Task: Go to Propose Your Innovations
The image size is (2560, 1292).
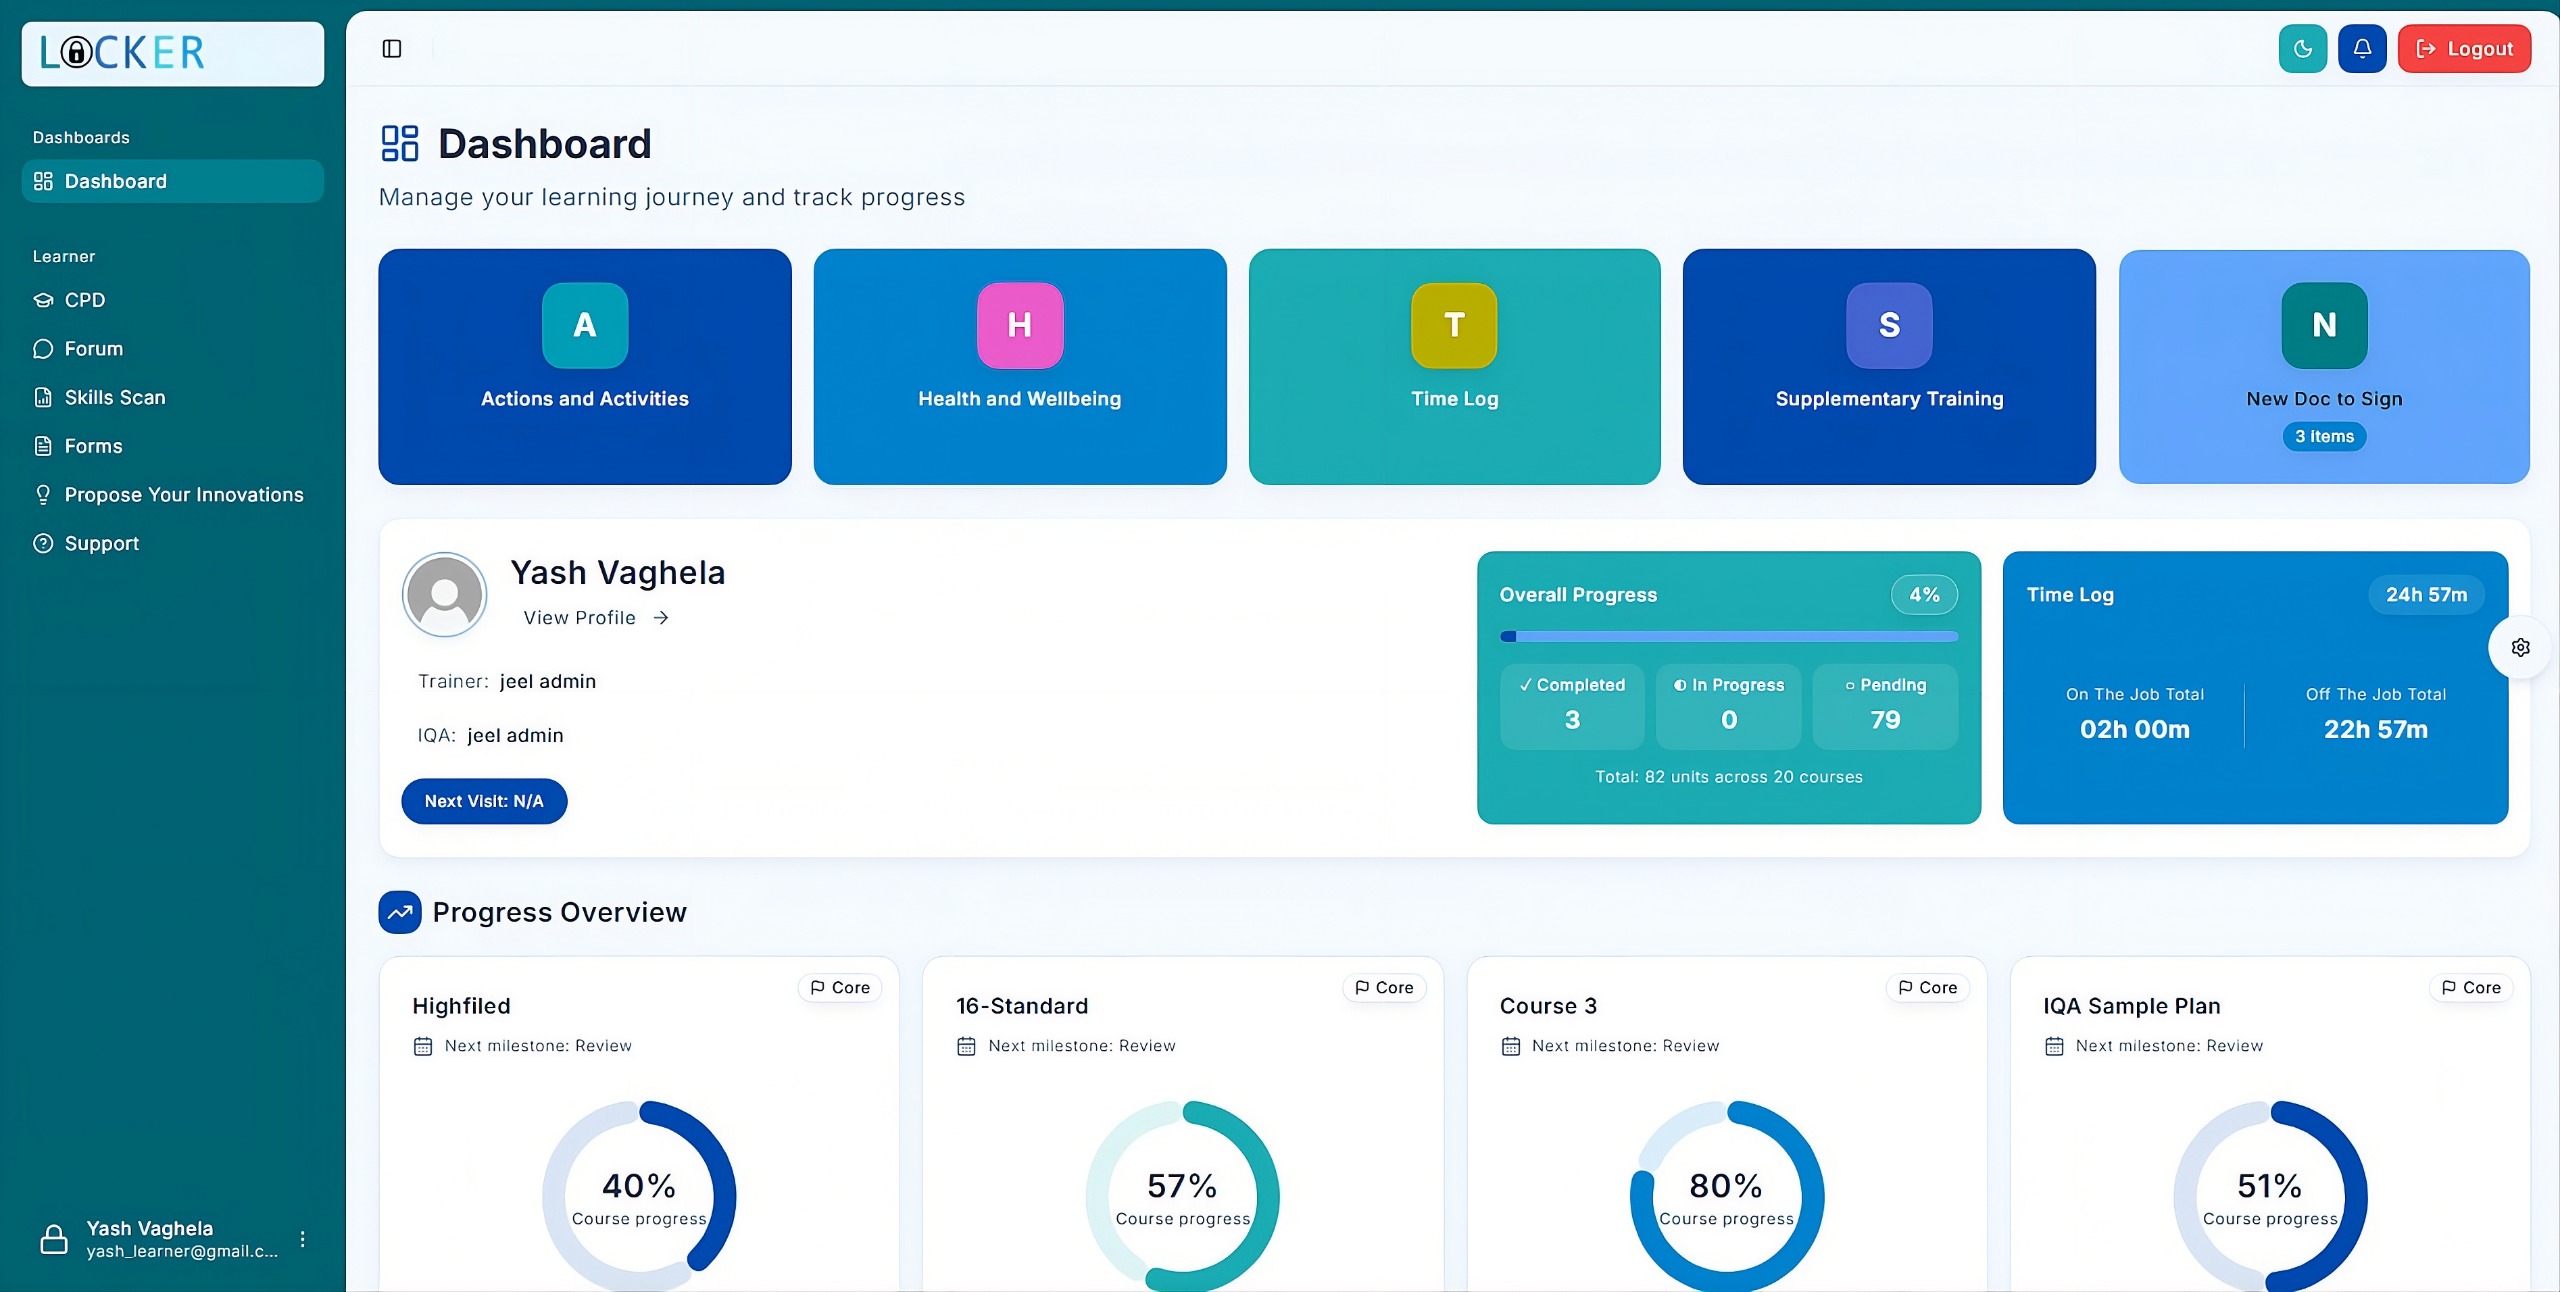Action: 183,495
